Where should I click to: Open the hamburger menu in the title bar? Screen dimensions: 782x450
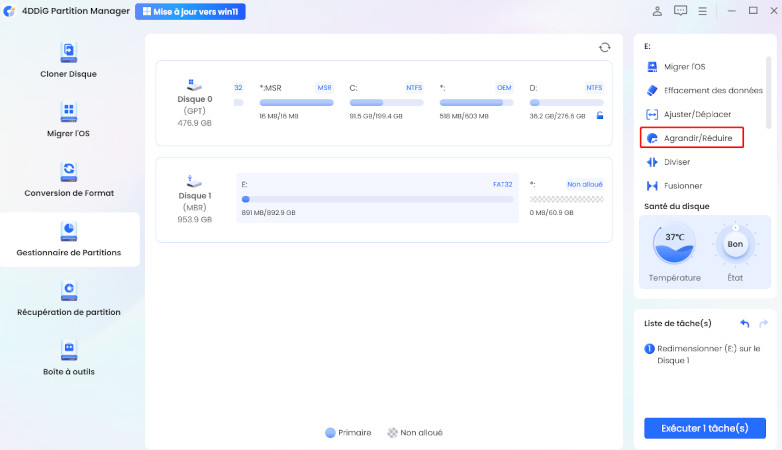coord(705,12)
